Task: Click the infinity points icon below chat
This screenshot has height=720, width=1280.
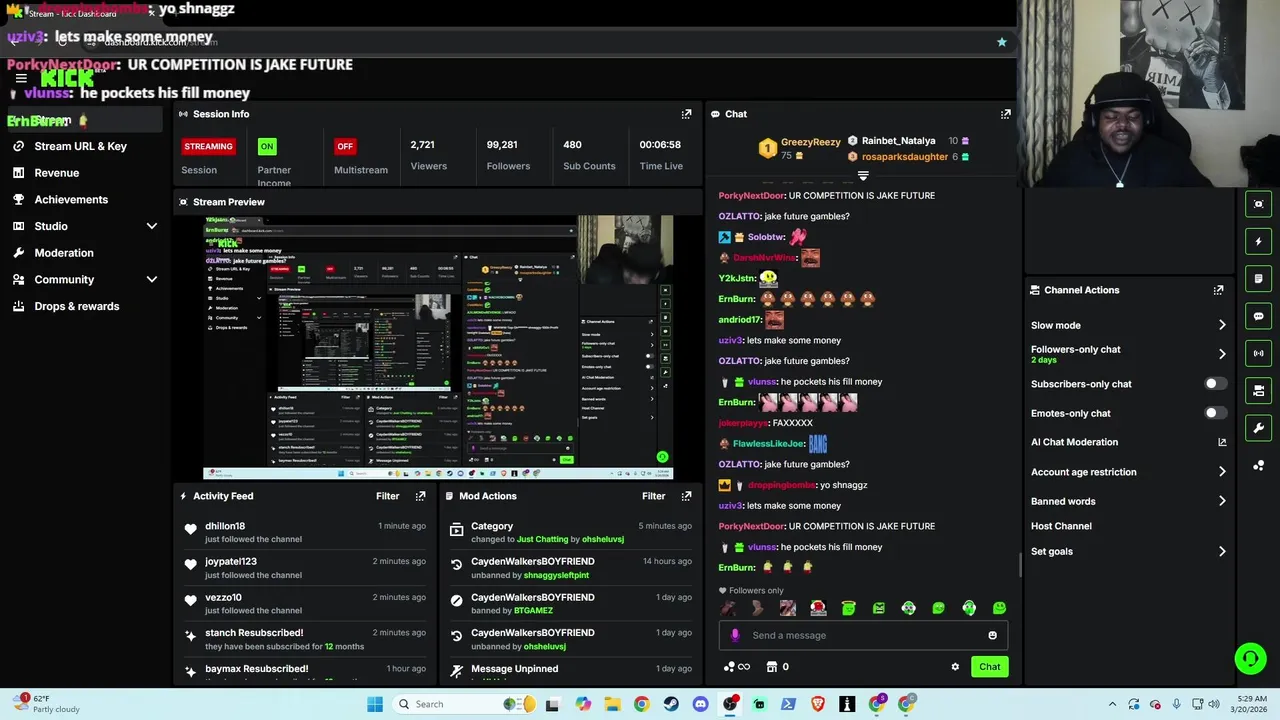Action: [x=736, y=667]
